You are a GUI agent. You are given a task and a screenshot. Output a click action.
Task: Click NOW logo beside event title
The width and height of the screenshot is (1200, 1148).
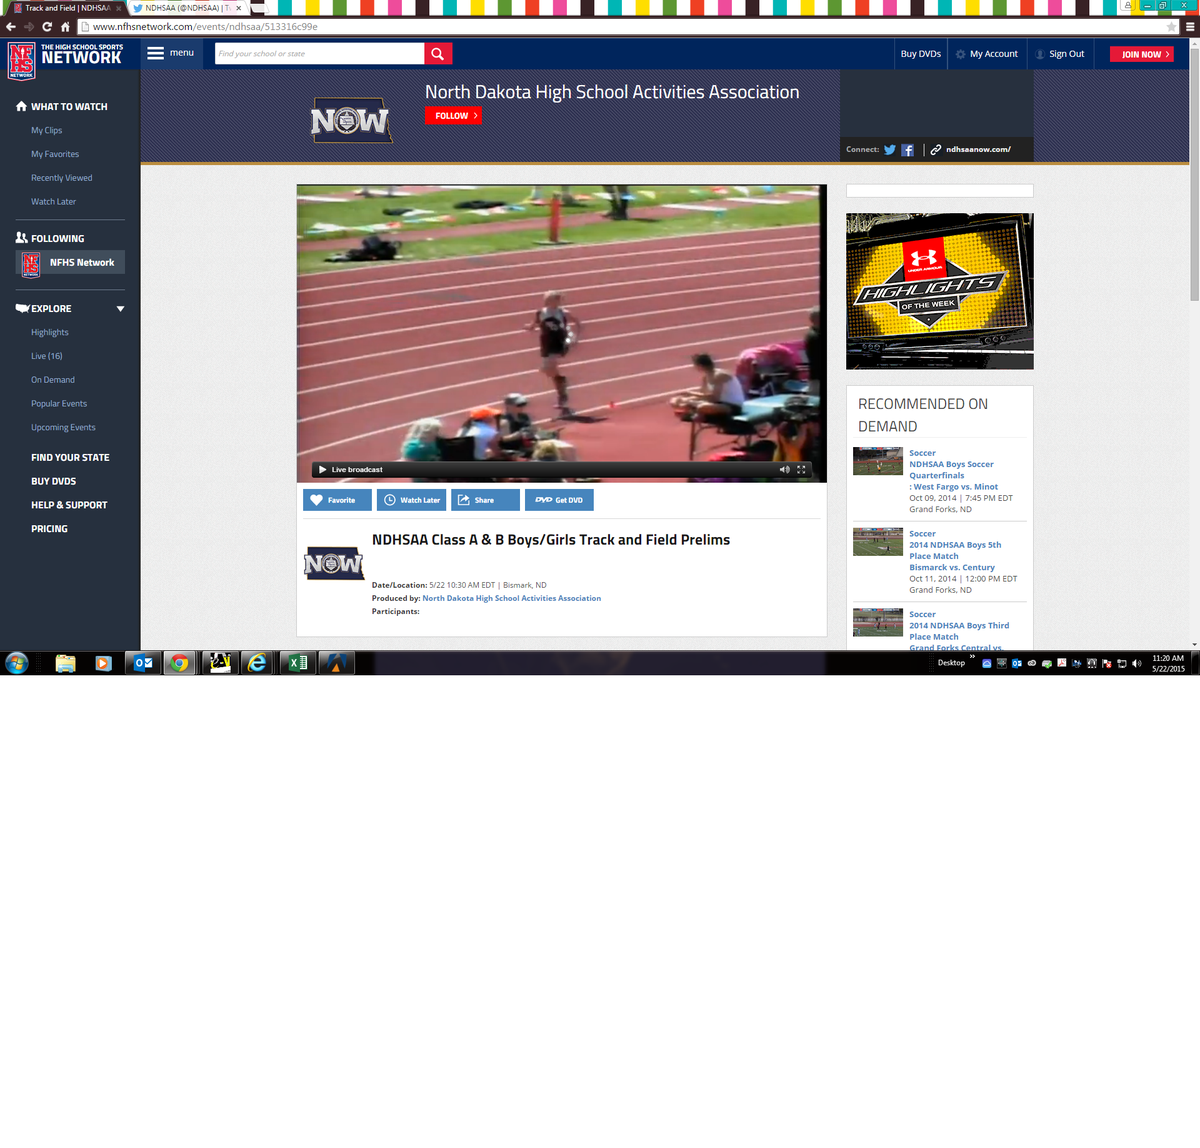click(333, 563)
